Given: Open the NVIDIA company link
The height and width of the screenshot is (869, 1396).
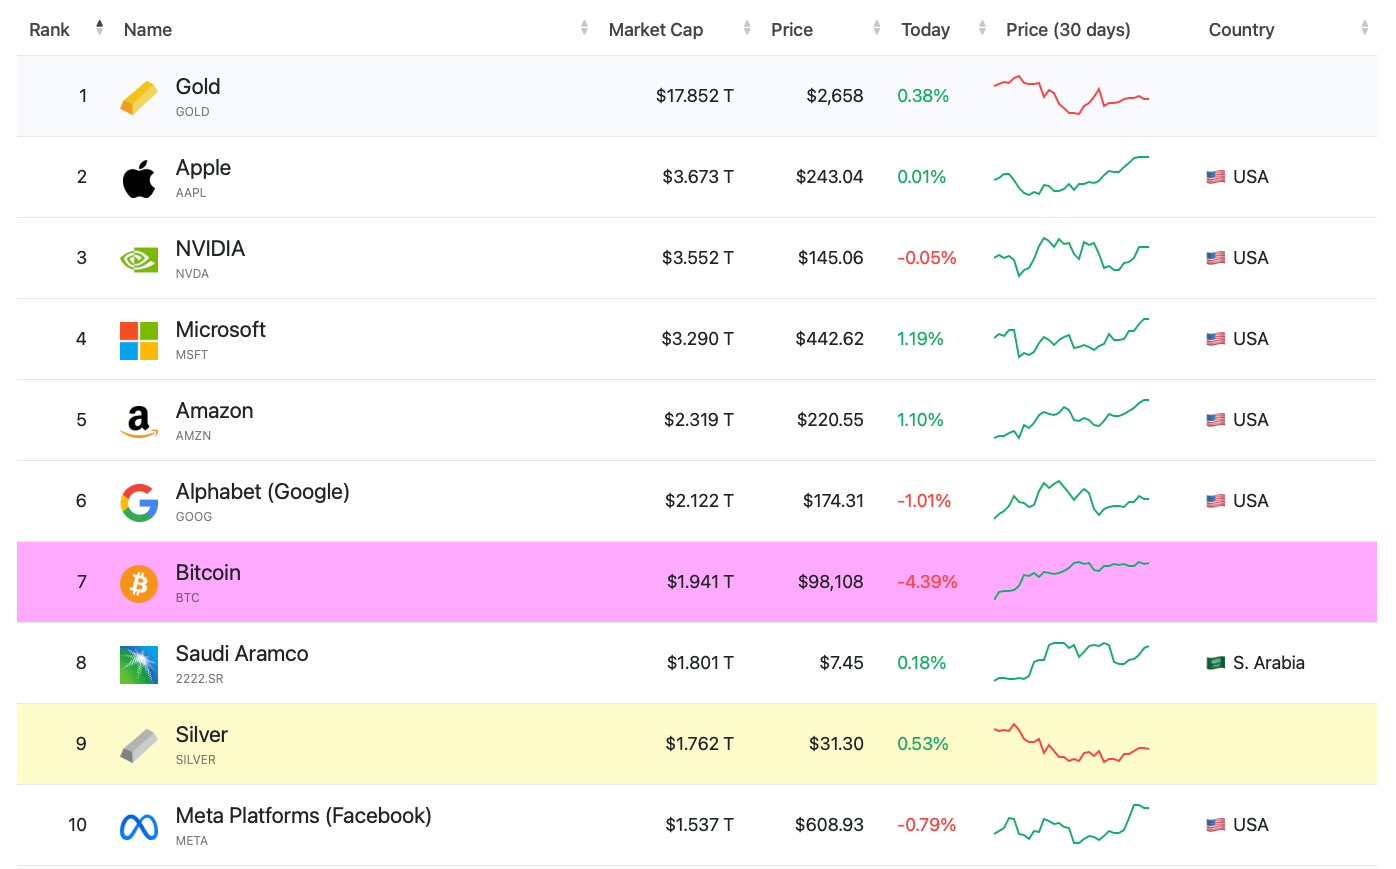Looking at the screenshot, I should (x=210, y=249).
